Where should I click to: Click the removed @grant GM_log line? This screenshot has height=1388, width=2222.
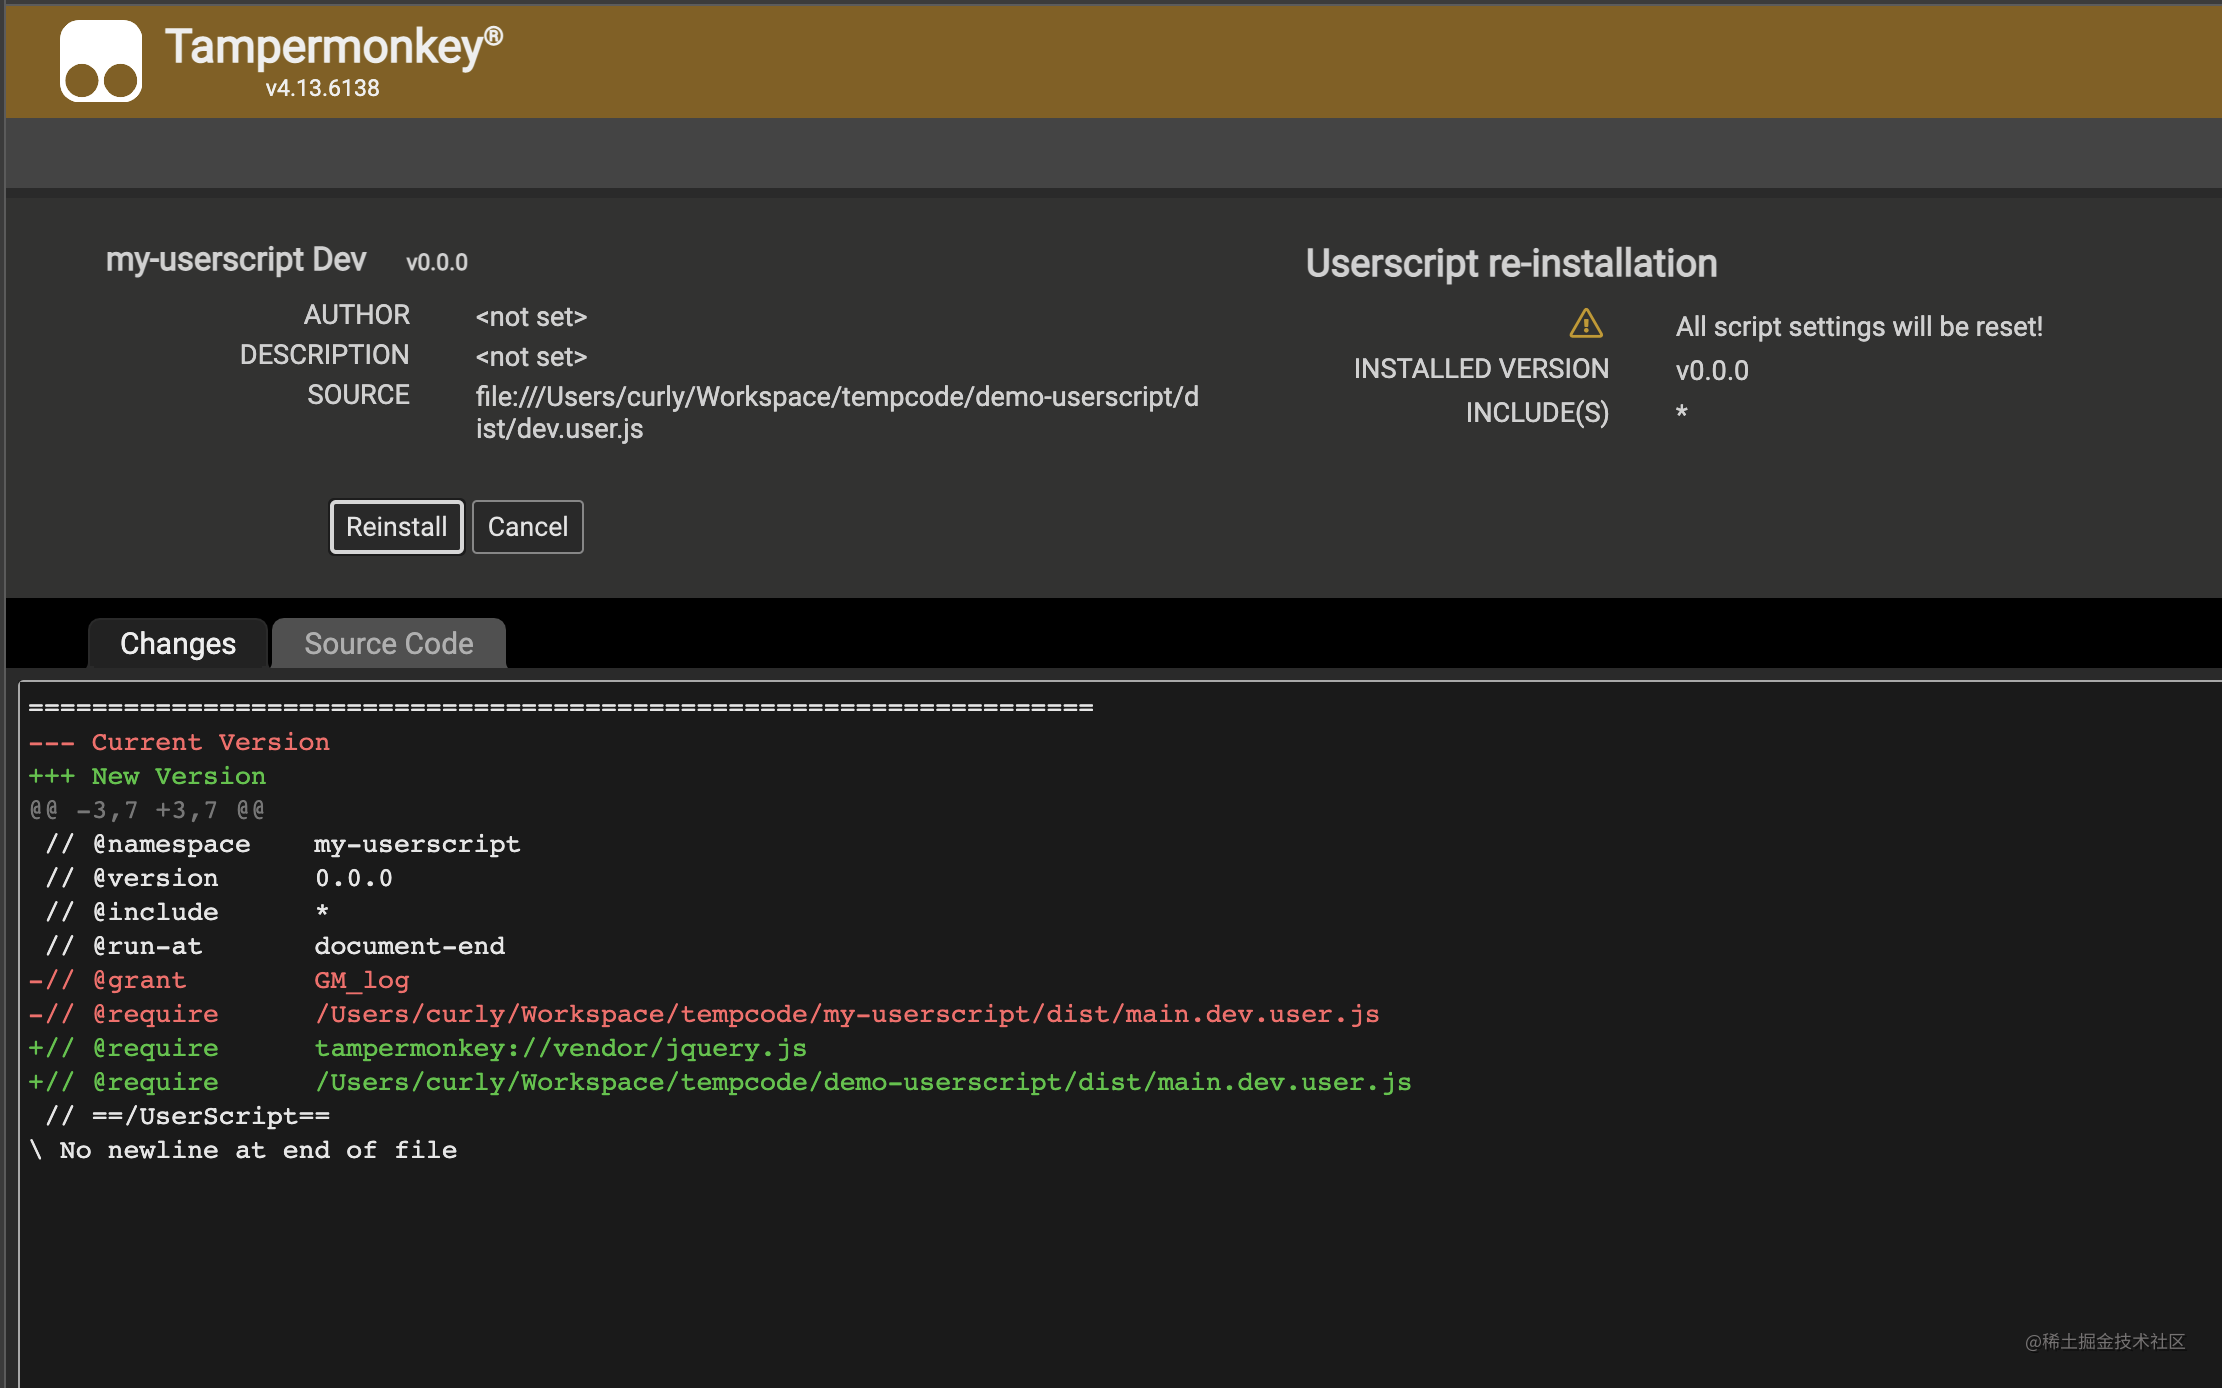(220, 980)
